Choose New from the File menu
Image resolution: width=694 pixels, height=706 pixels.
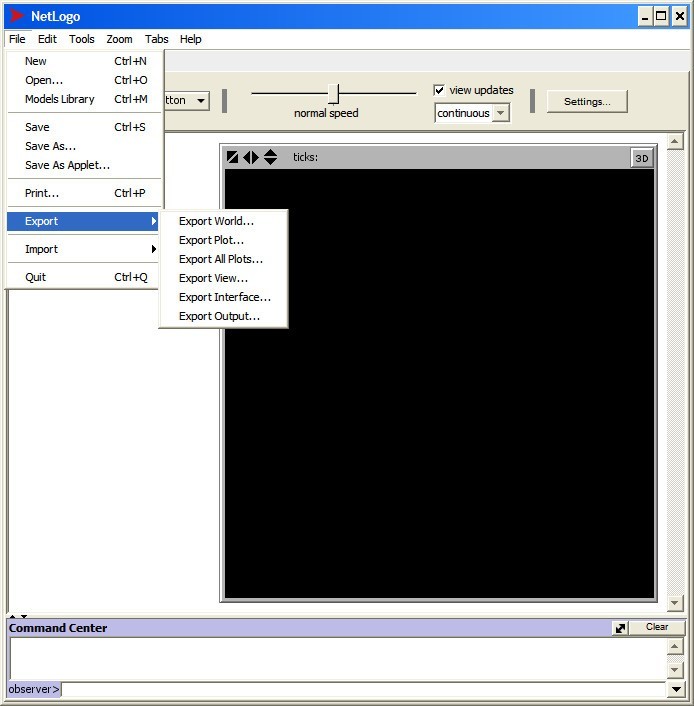[84, 61]
